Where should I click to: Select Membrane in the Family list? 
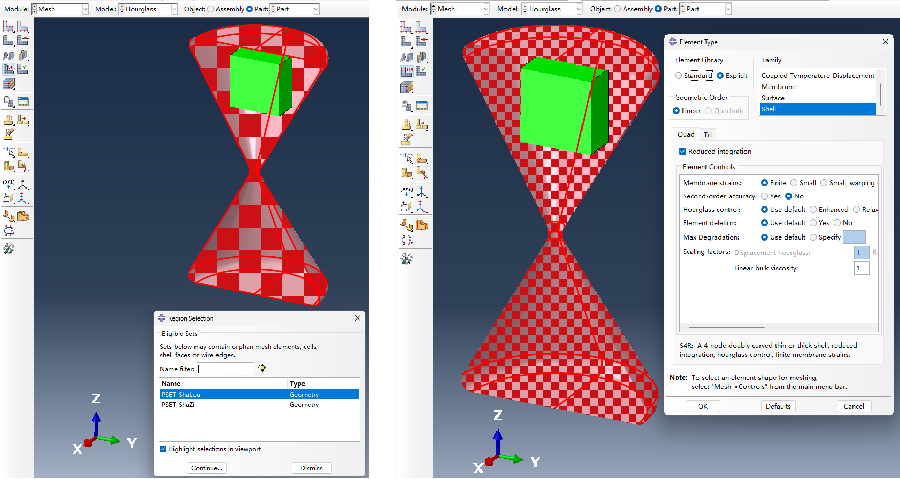click(x=817, y=87)
